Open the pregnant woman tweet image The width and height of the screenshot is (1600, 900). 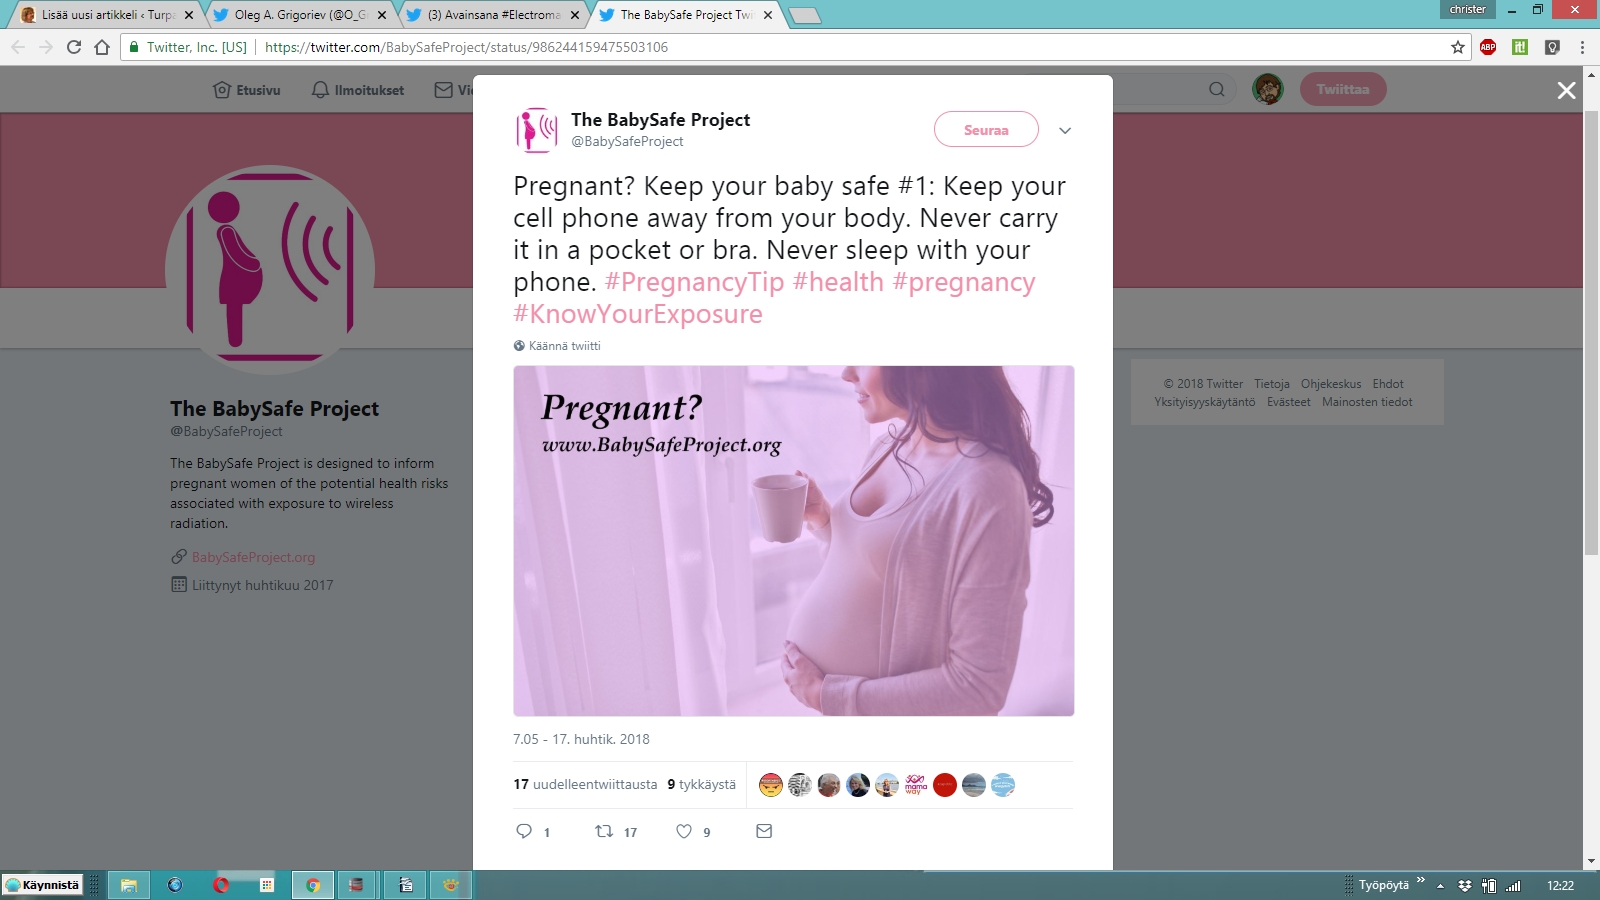794,541
